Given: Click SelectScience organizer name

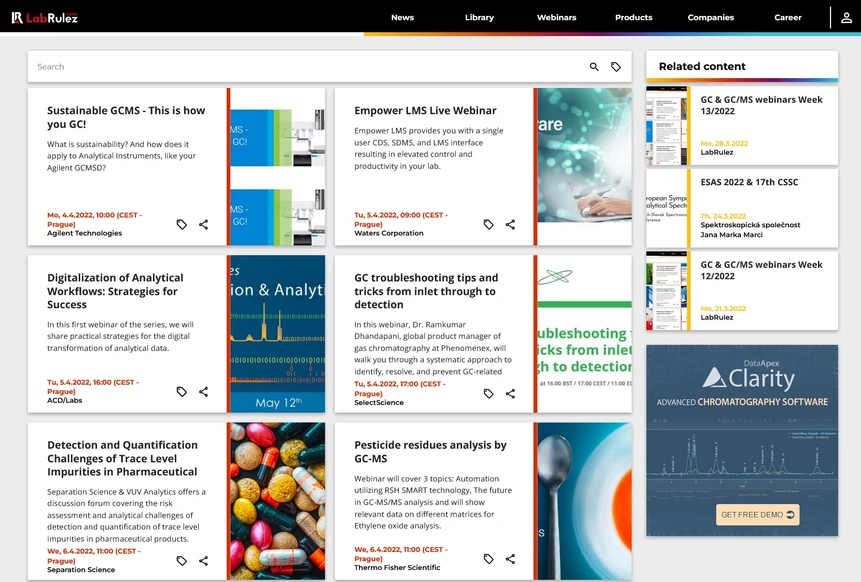Looking at the screenshot, I should click(x=379, y=402).
